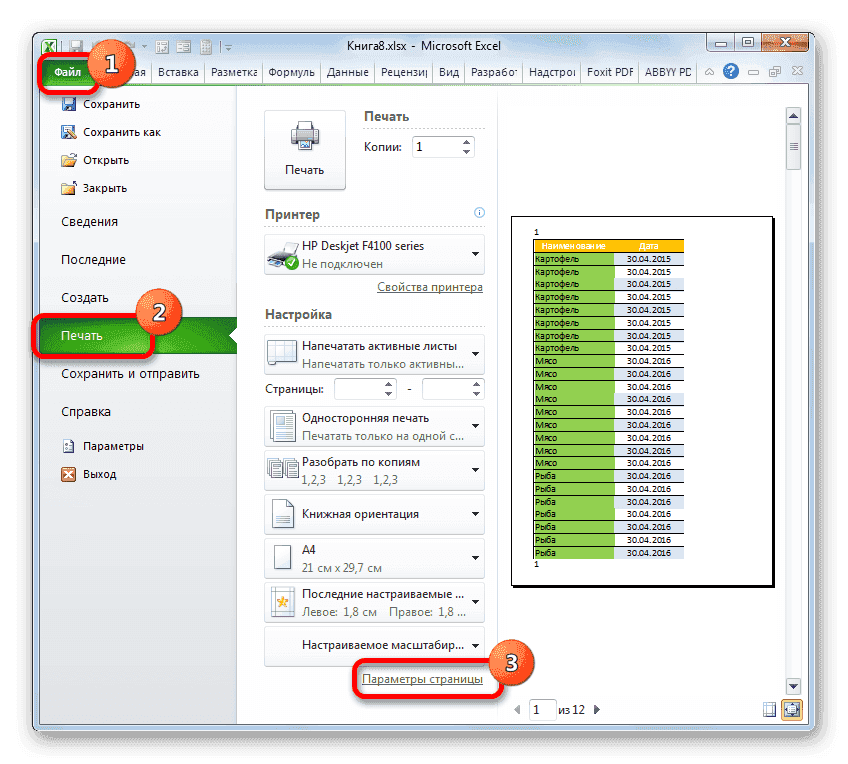
Task: Open Параметры страницы settings link
Action: (x=426, y=679)
